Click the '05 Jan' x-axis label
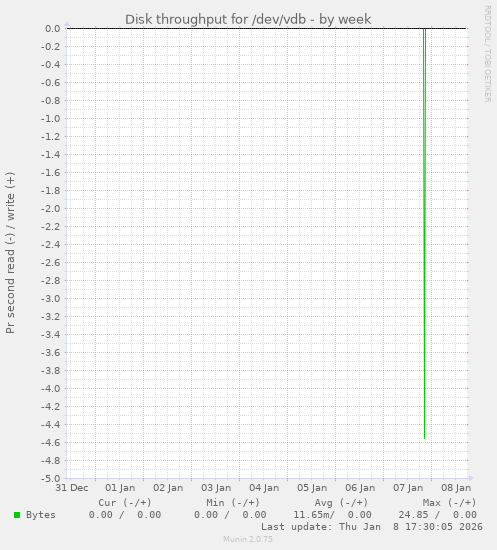This screenshot has width=497, height=550. click(312, 488)
